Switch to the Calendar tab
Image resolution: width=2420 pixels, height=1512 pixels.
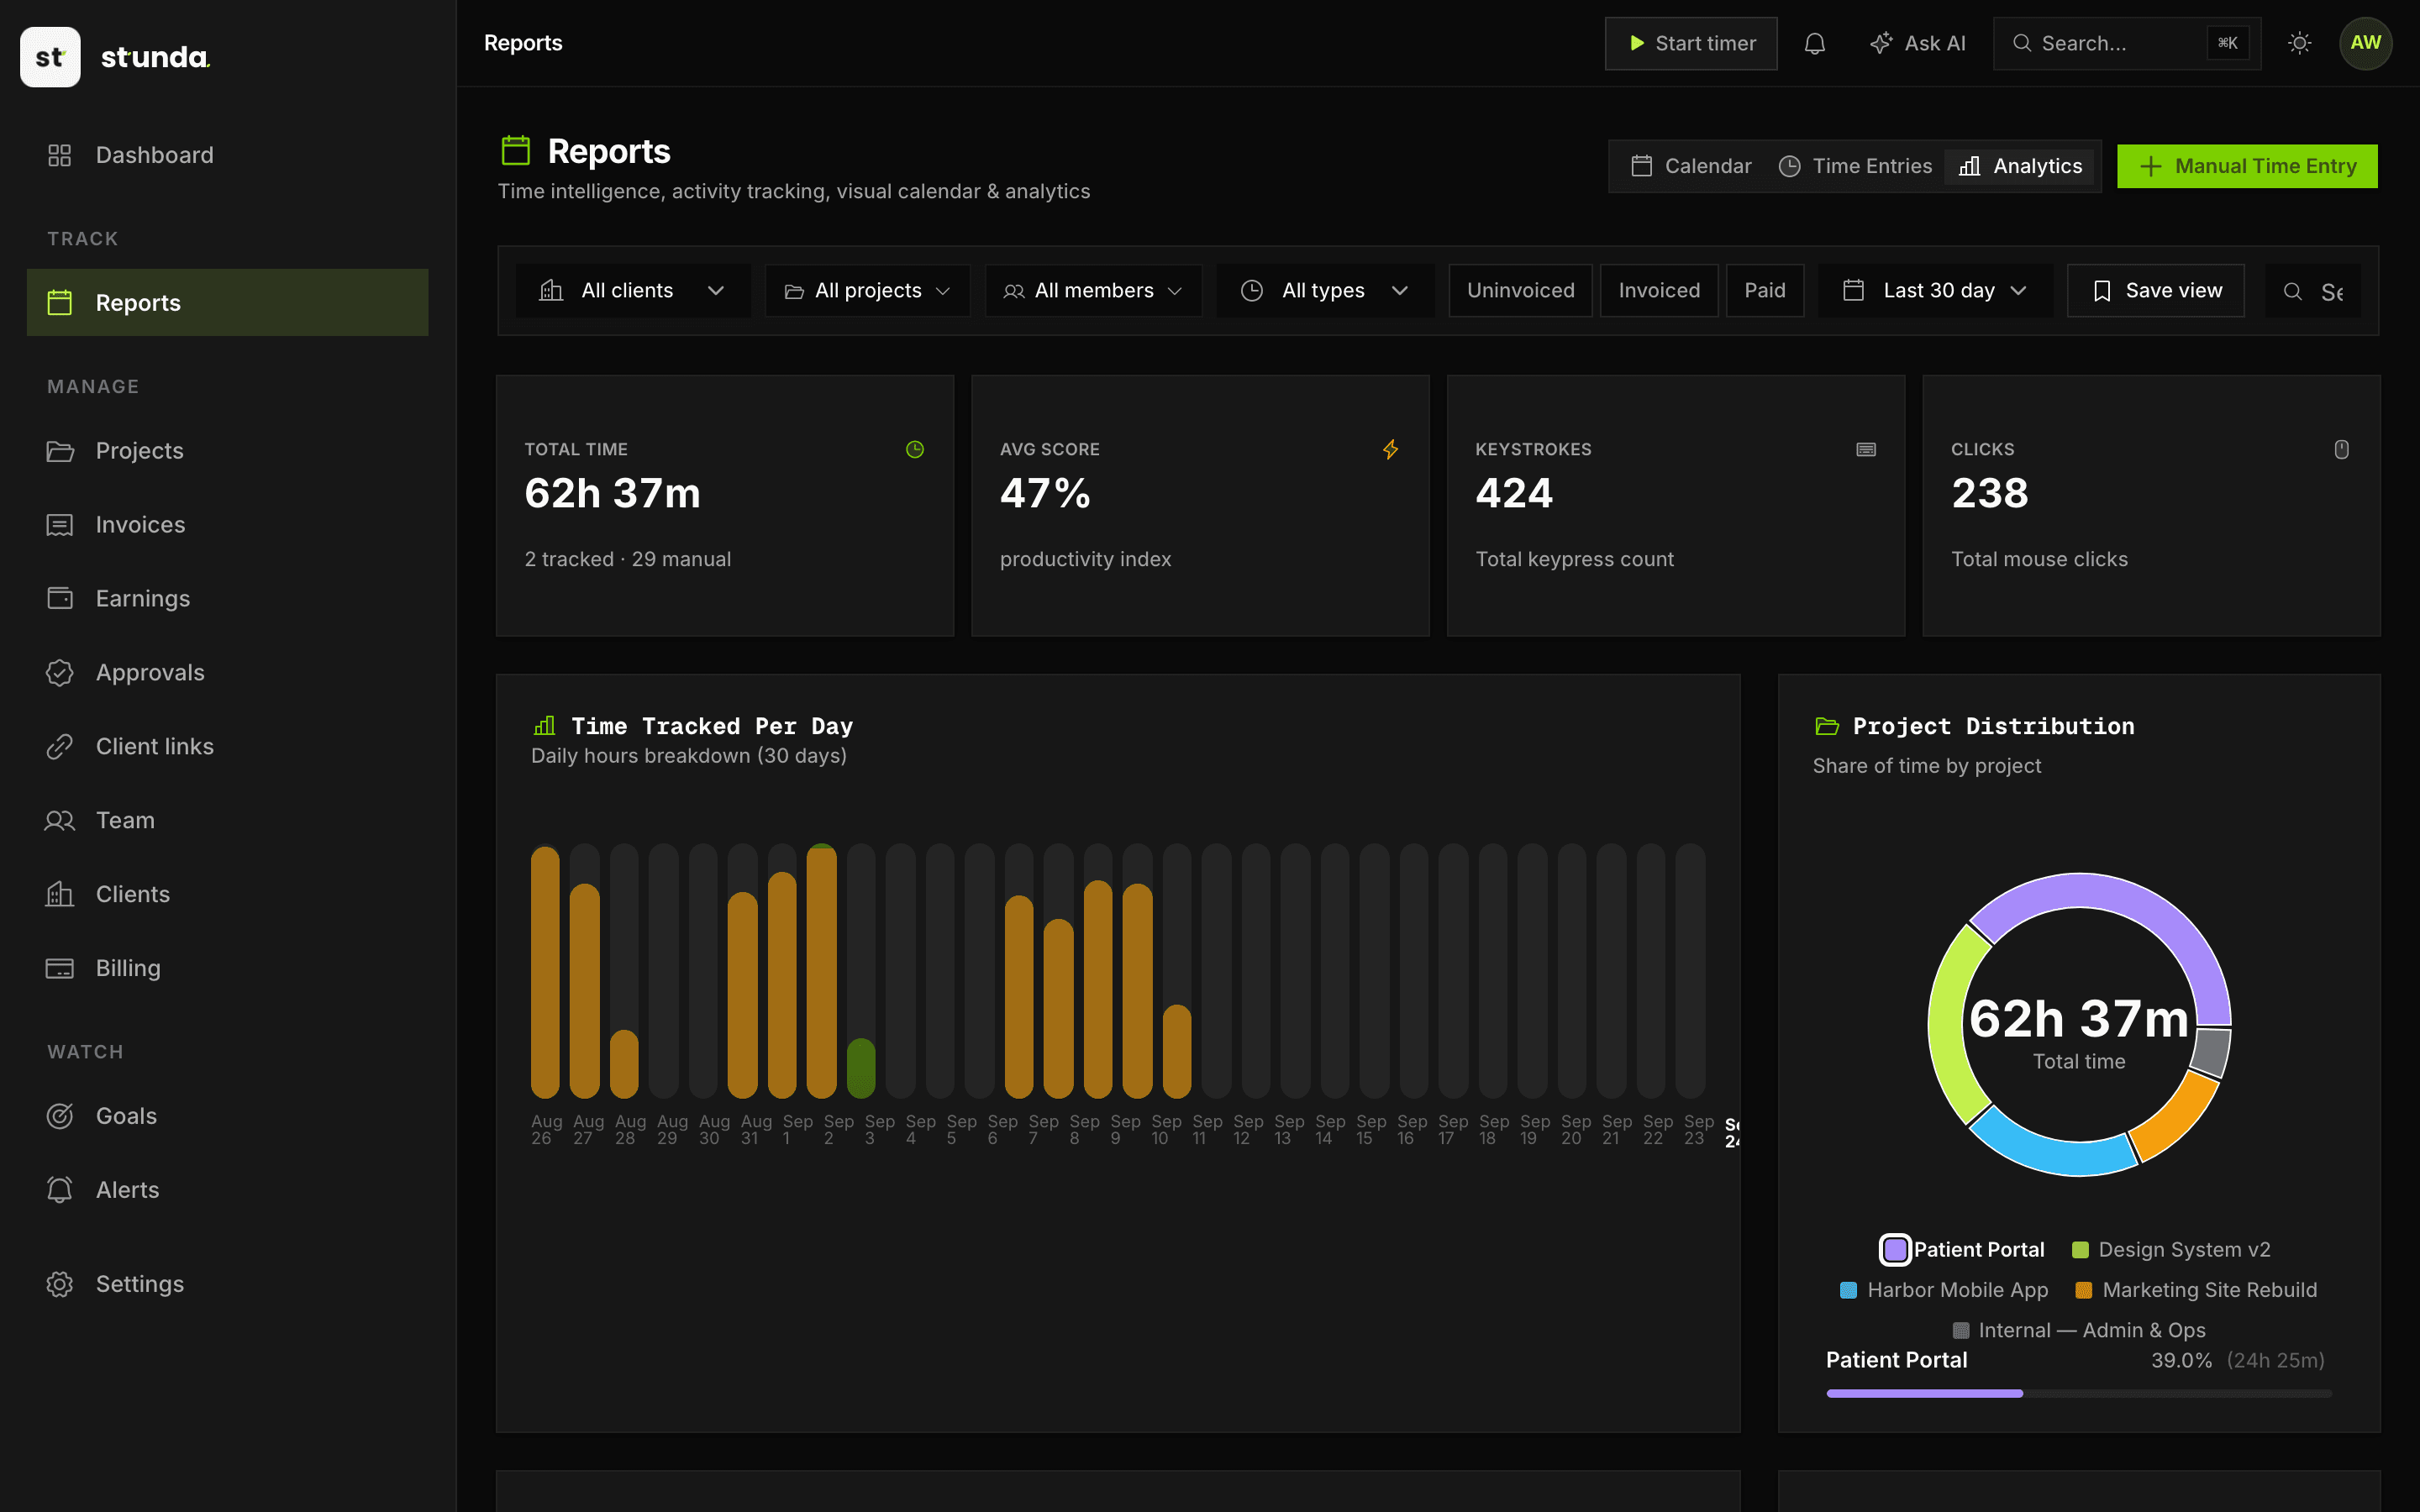[1691, 166]
